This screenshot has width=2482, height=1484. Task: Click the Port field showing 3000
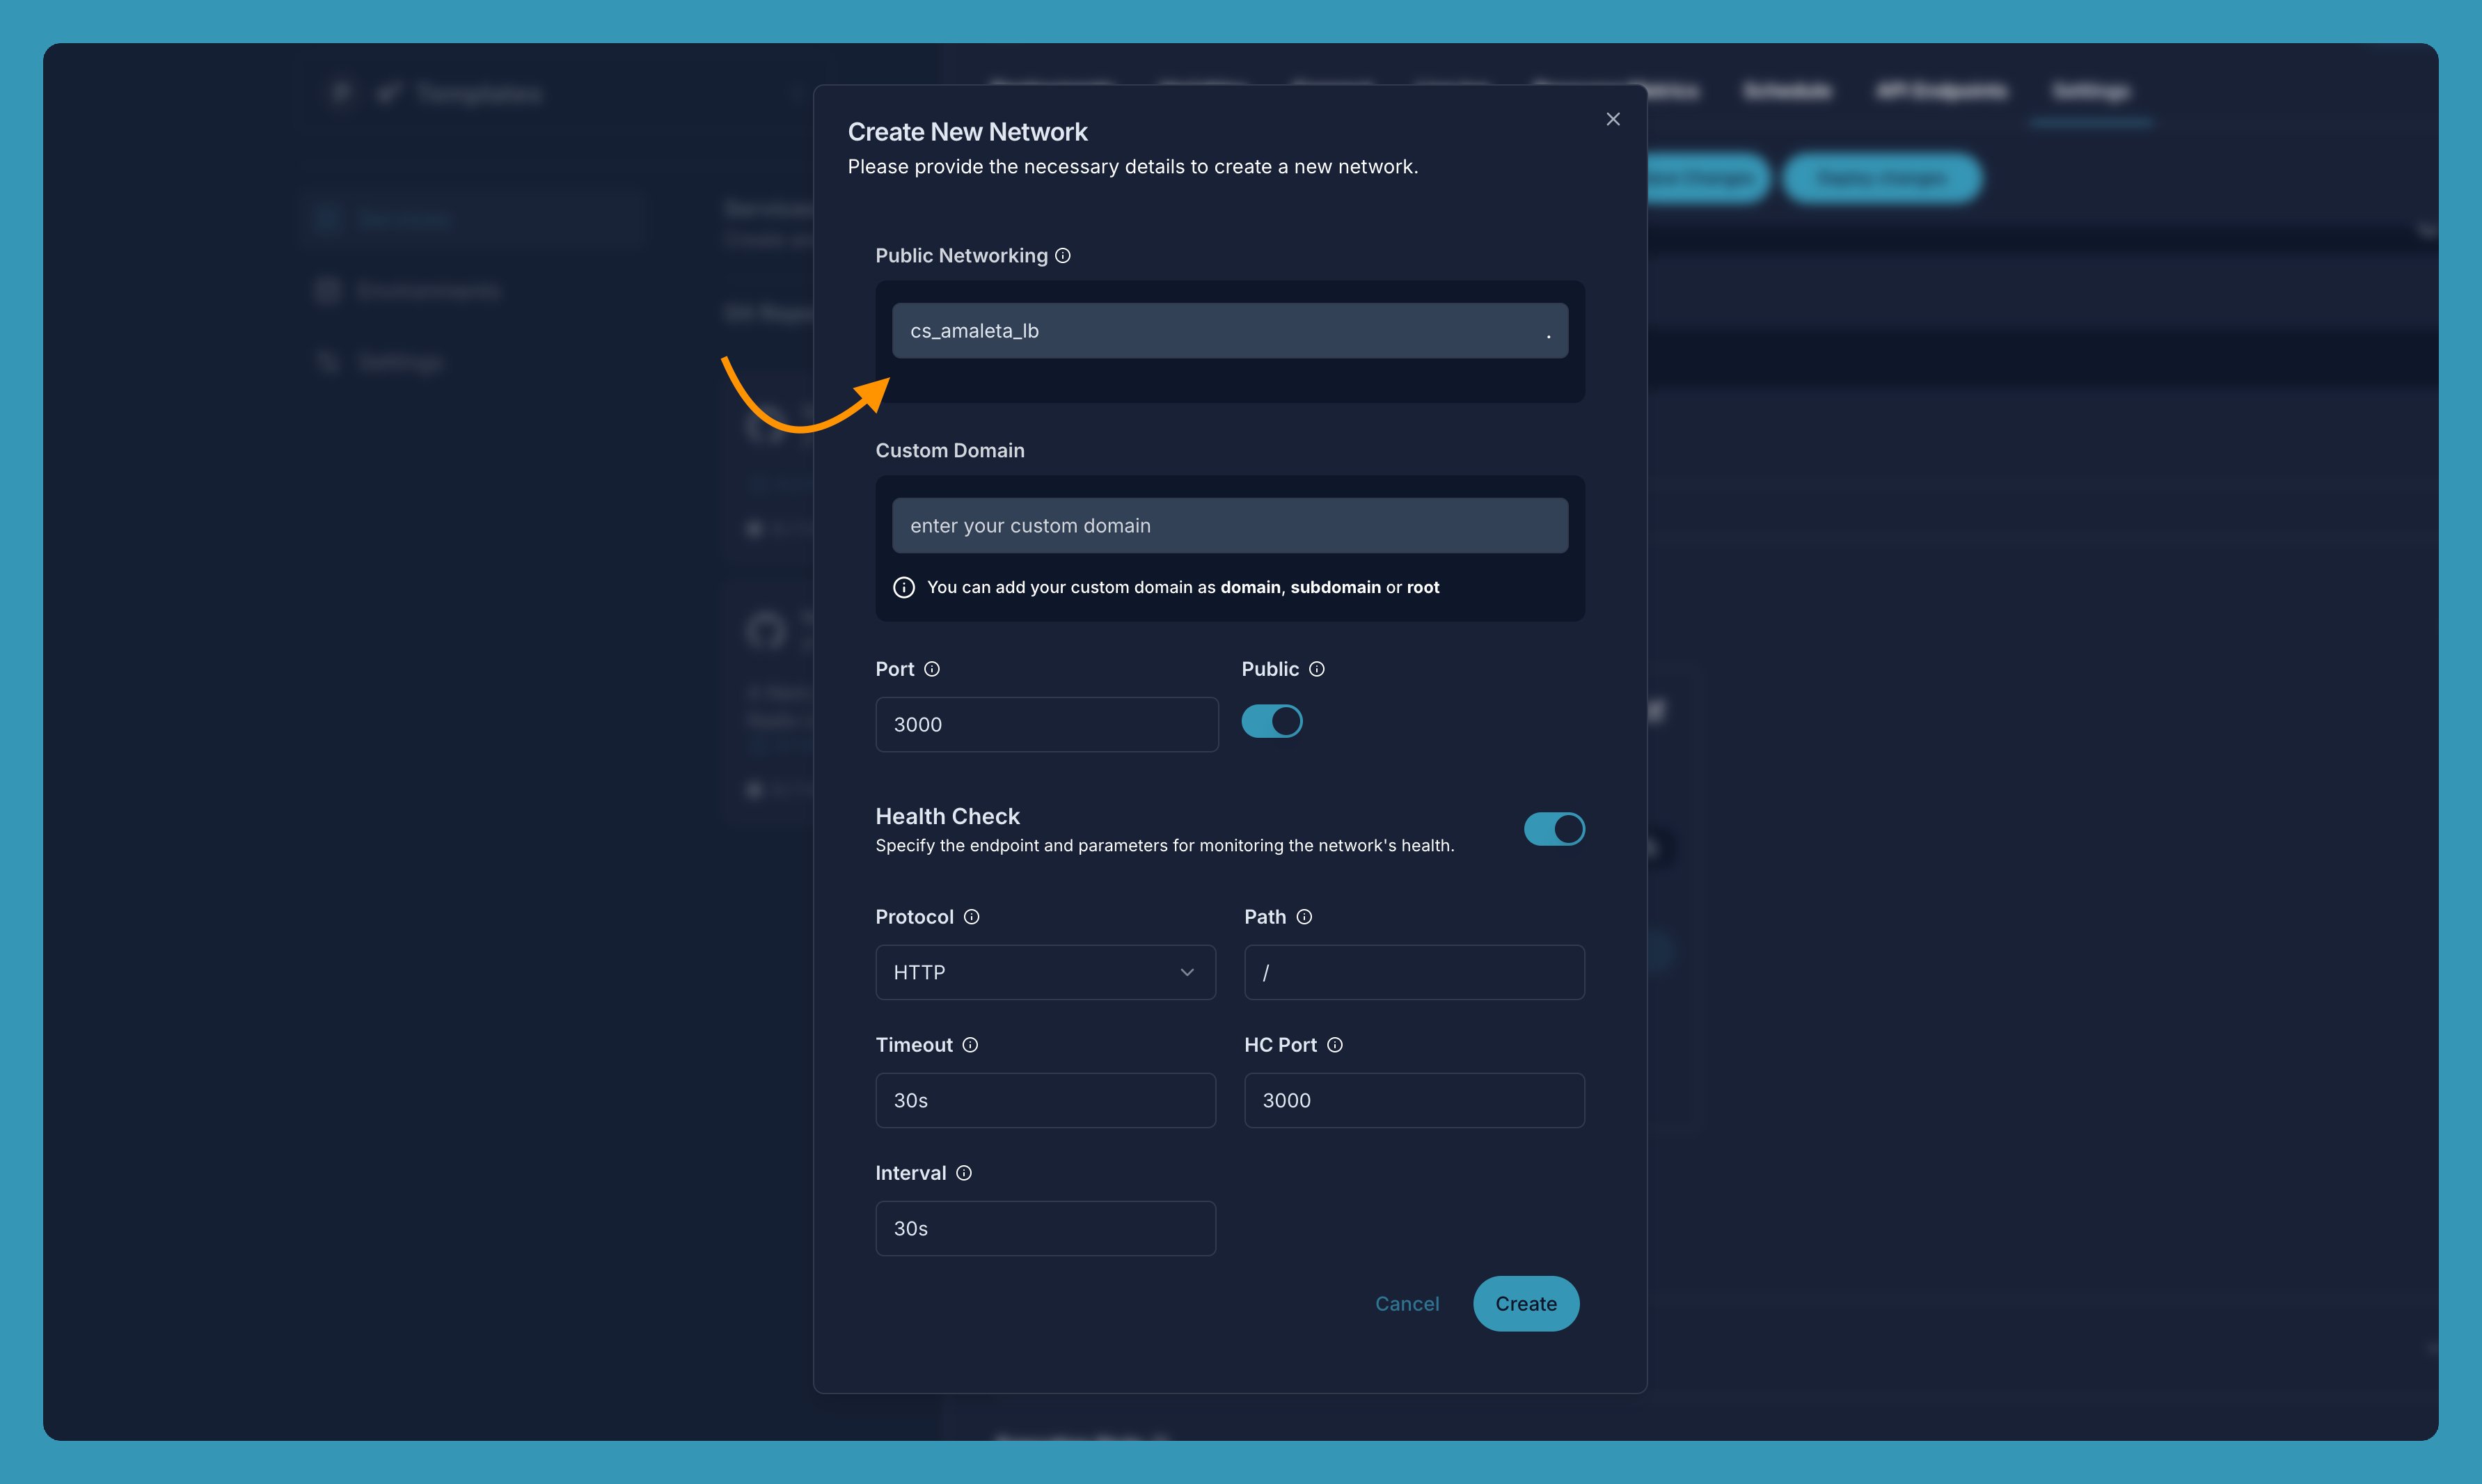coord(1047,725)
